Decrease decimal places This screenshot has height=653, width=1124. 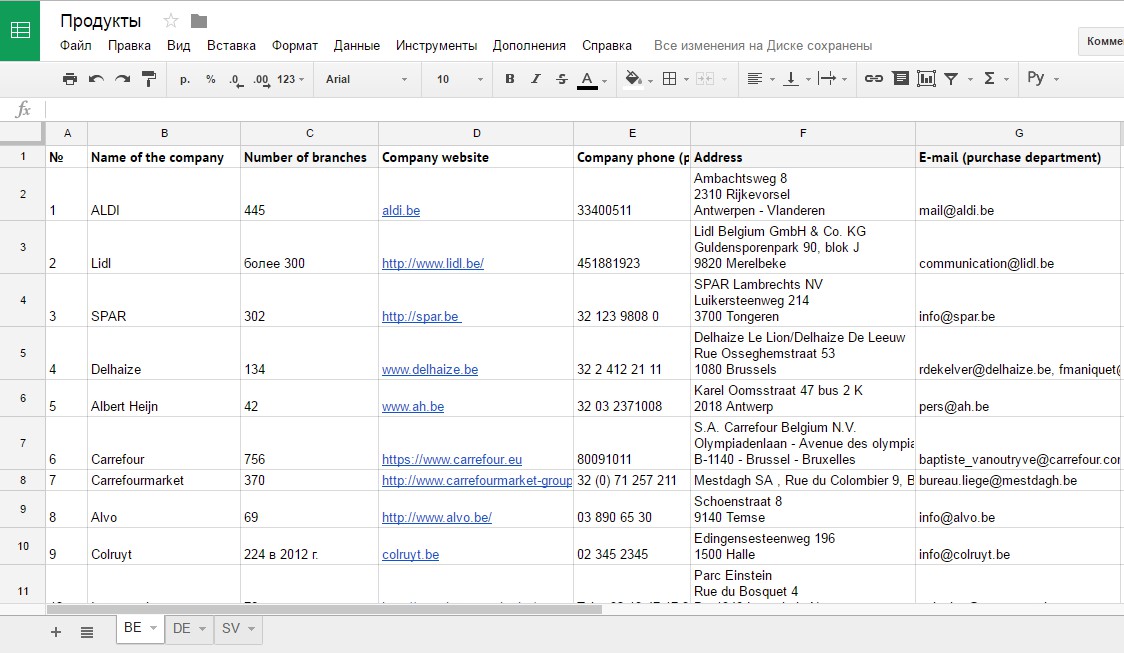(236, 80)
